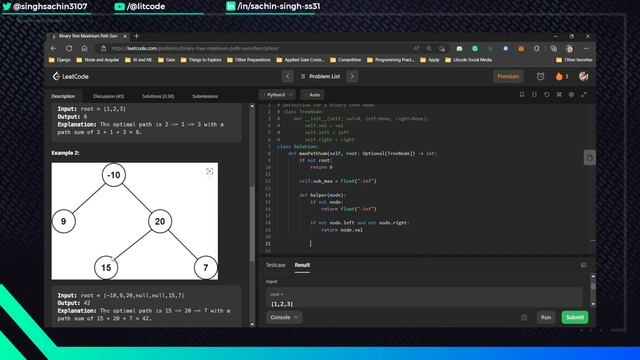Open editor settings gear icon
This screenshot has width=640, height=360.
pyautogui.click(x=571, y=95)
